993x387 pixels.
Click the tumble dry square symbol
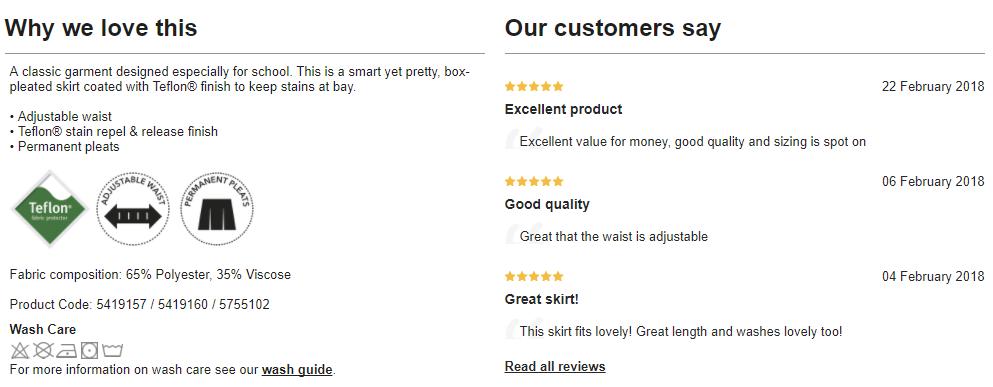click(89, 350)
